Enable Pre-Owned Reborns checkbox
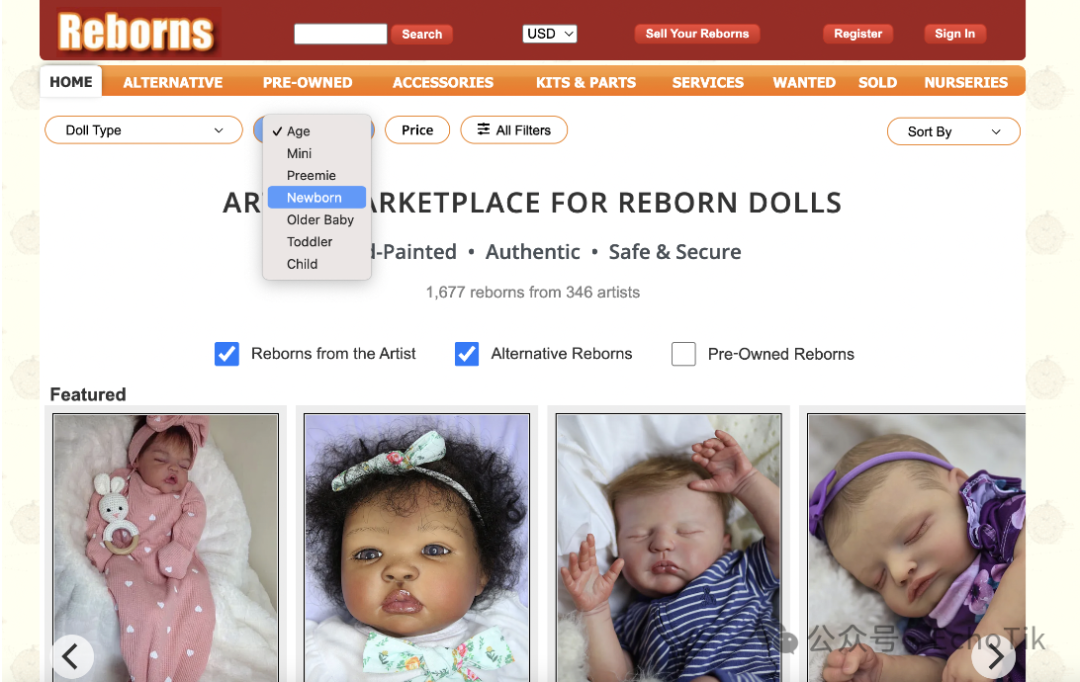The height and width of the screenshot is (682, 1080). point(683,354)
